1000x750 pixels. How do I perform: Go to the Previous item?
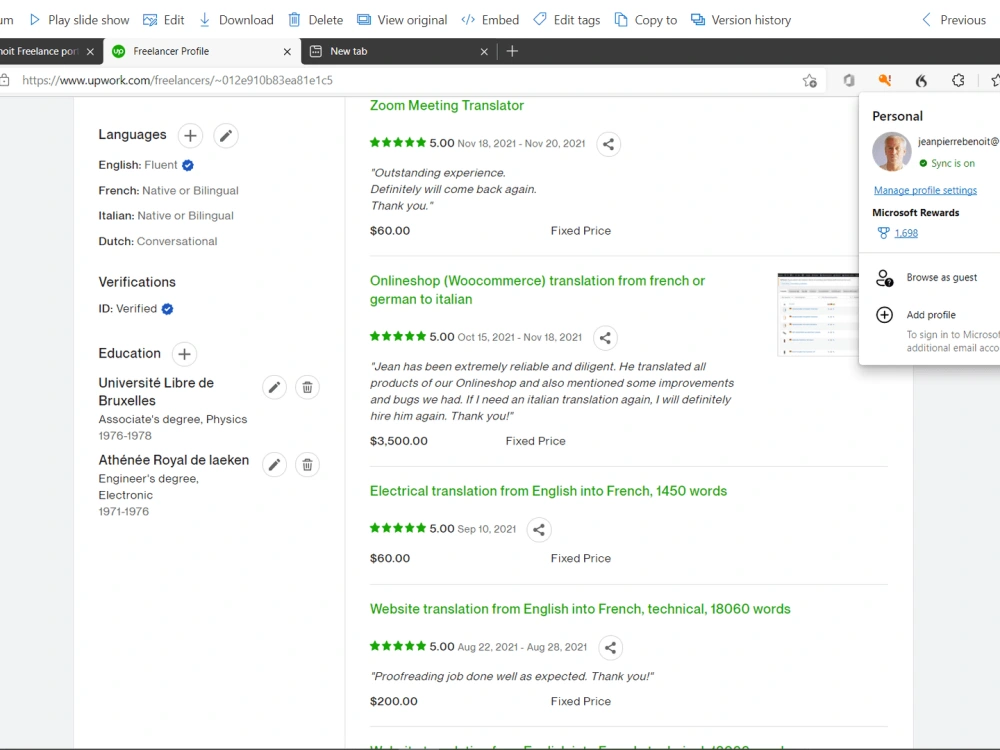tap(954, 20)
